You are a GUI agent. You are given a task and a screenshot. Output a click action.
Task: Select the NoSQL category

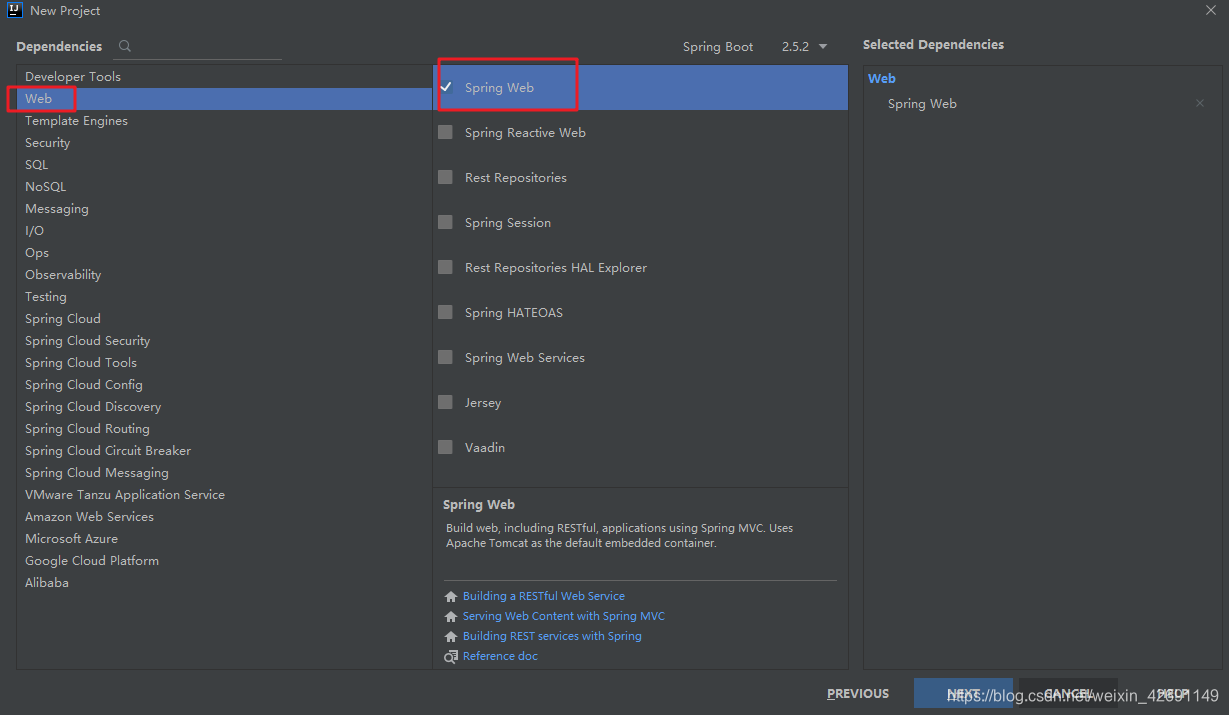pyautogui.click(x=224, y=187)
